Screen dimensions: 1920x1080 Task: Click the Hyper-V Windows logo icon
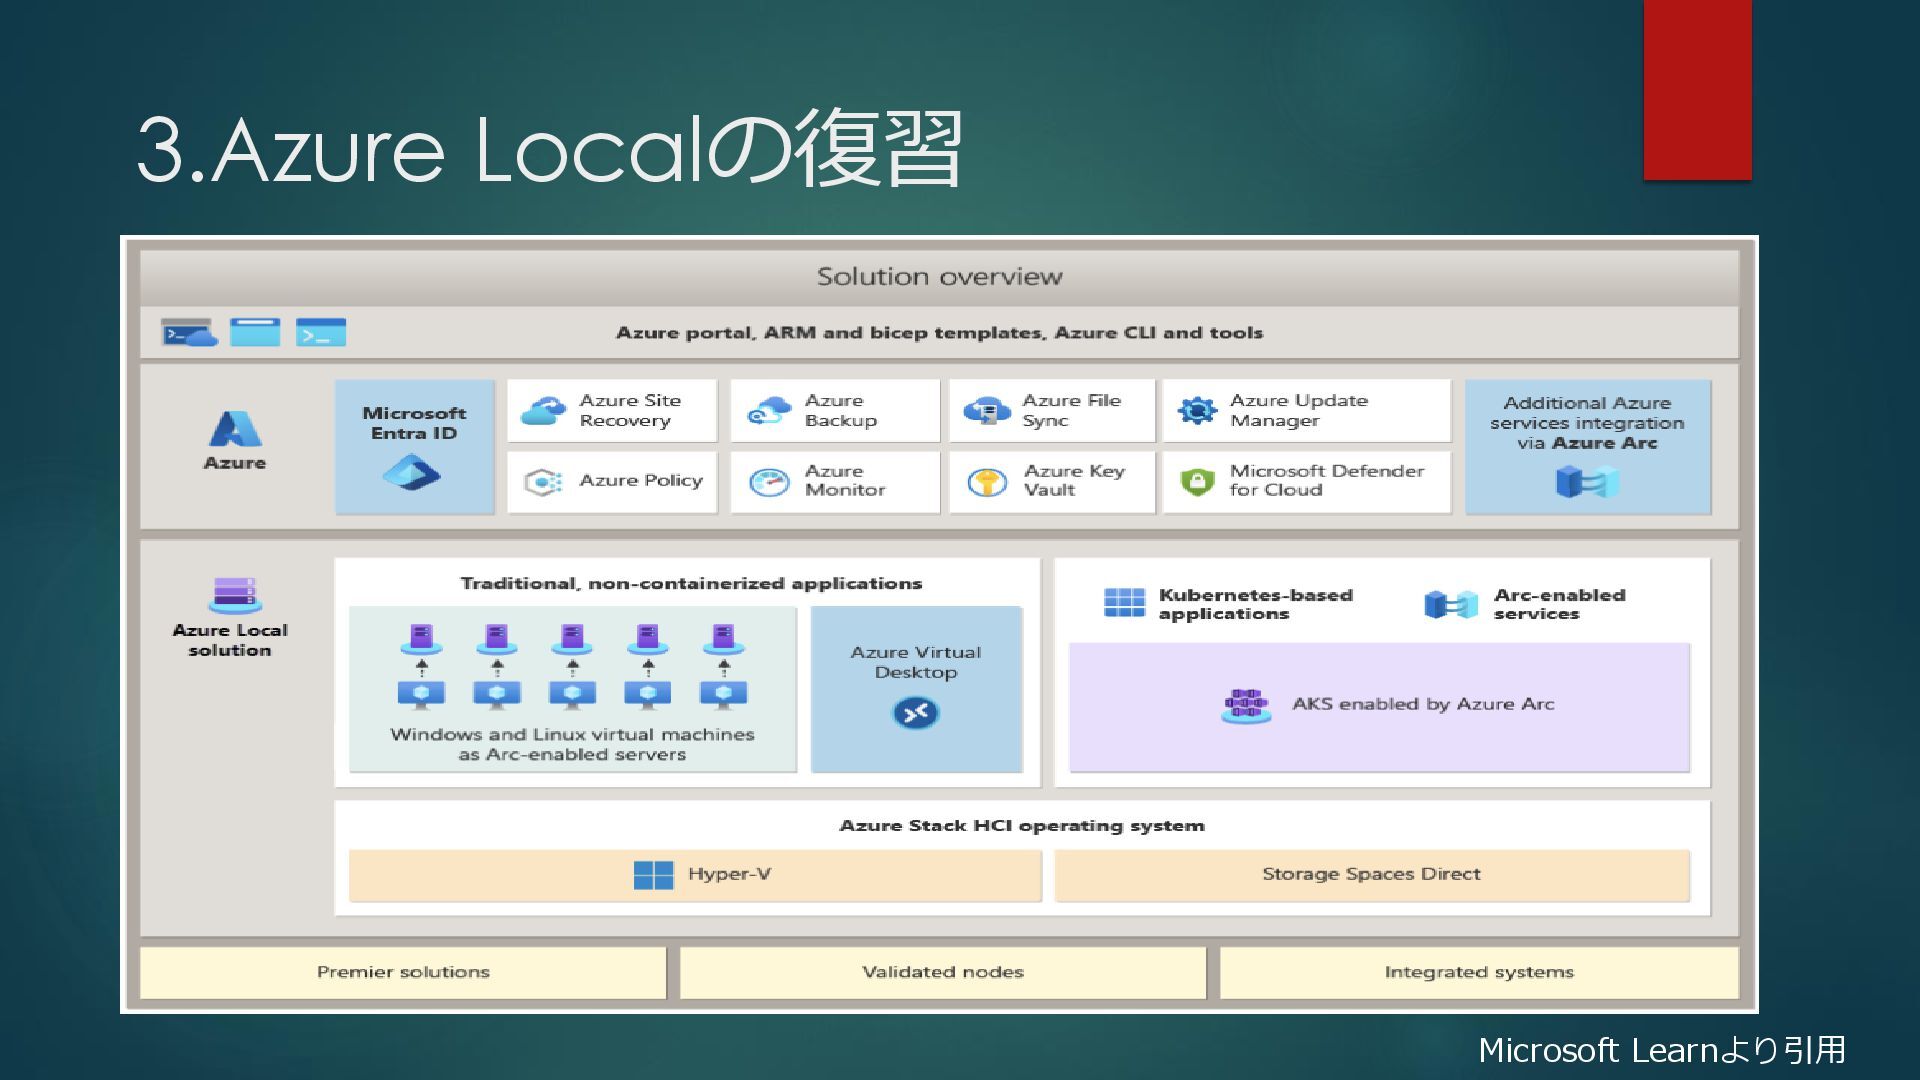coord(653,875)
